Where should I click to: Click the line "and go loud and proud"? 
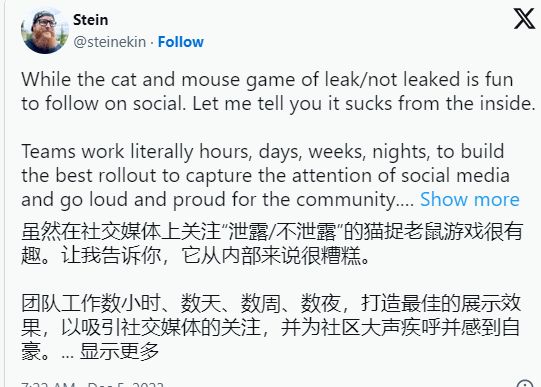(218, 199)
